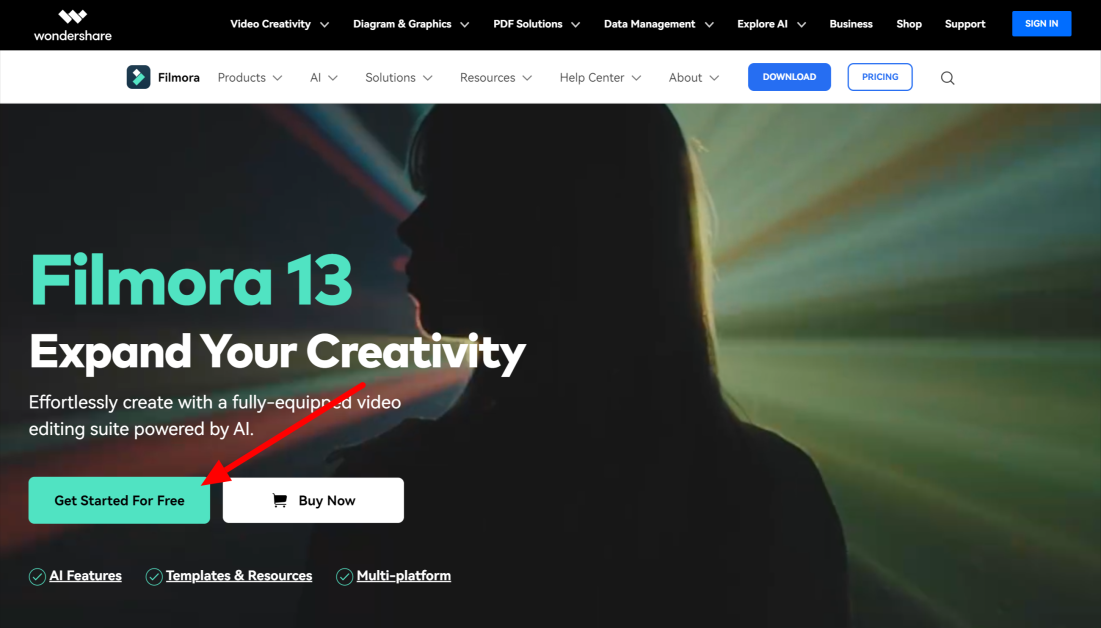
Task: Click the Get Started For Free button
Action: (x=119, y=500)
